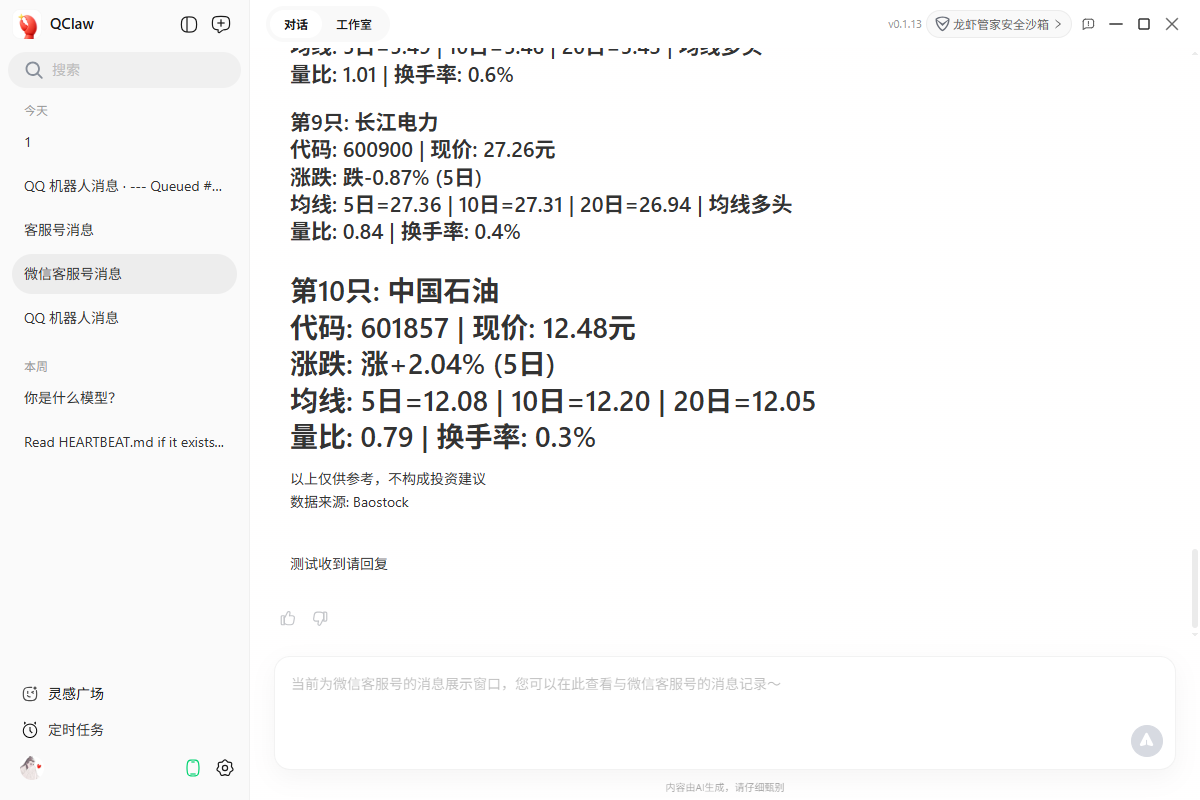This screenshot has width=1200, height=800.
Task: Click the message input box
Action: 725,713
